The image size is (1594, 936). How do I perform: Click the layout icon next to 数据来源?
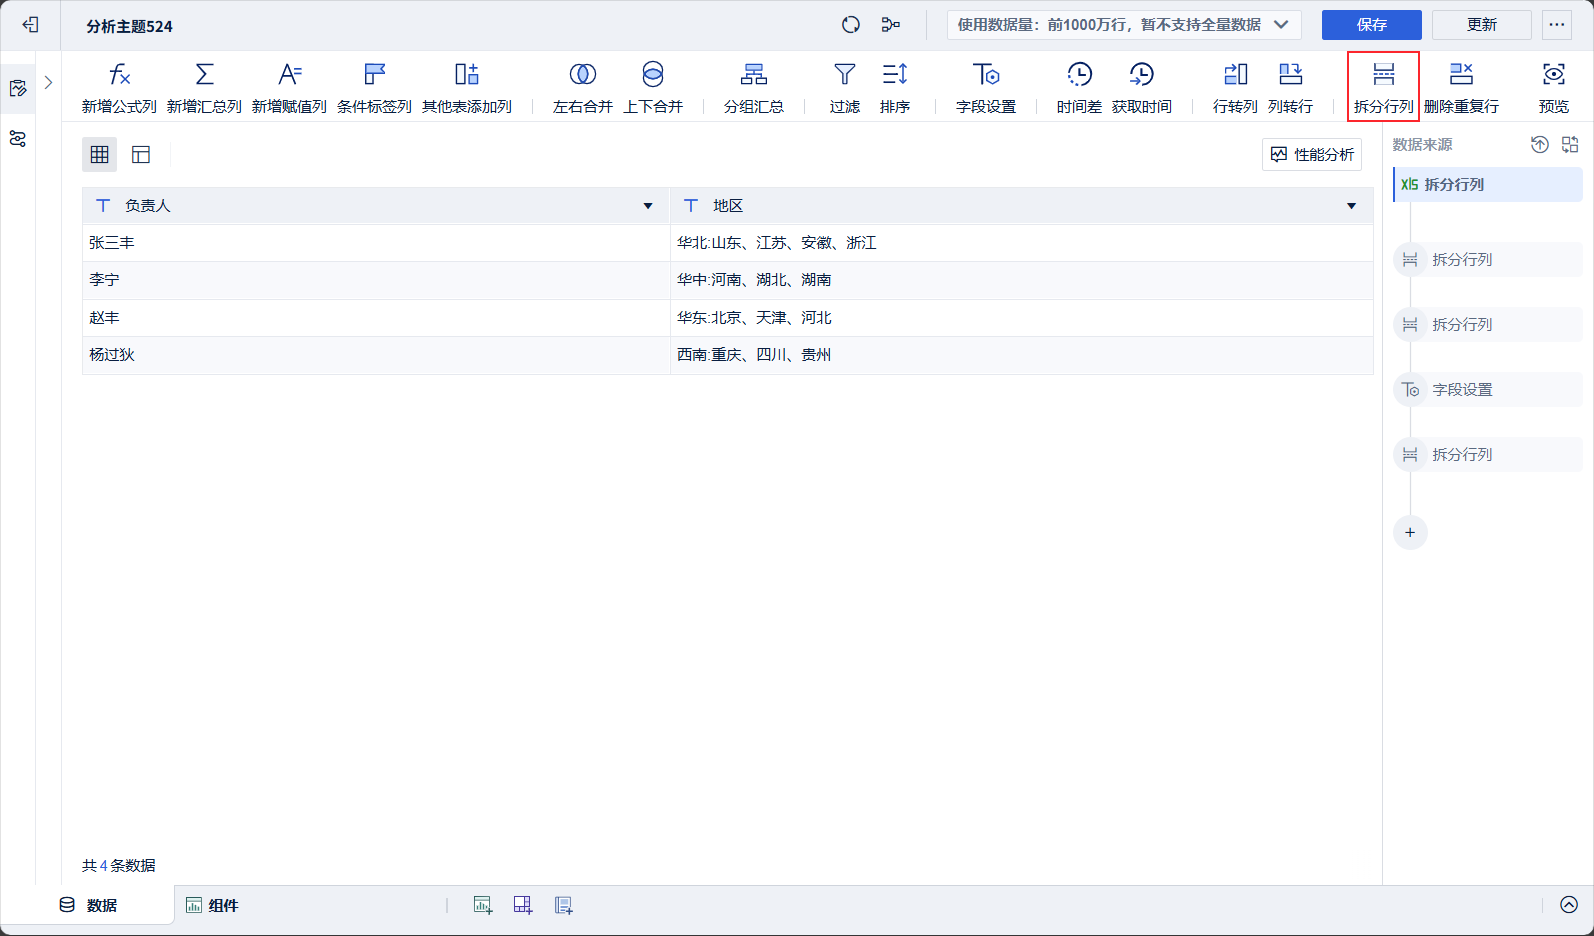tap(1570, 145)
